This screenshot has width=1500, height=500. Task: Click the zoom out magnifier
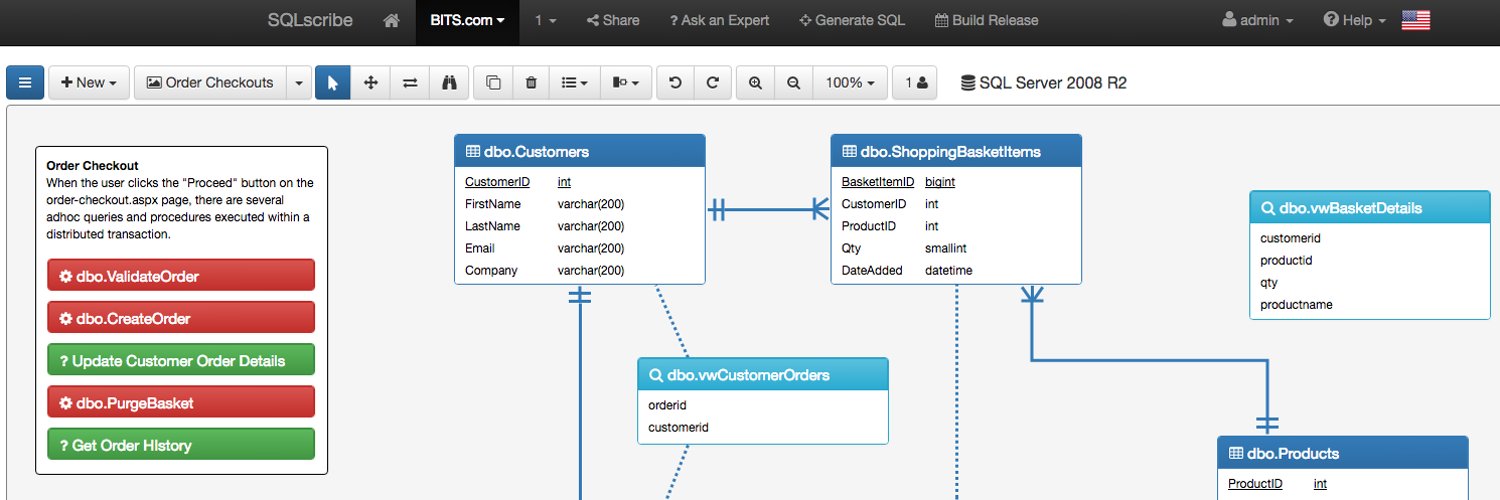[793, 83]
